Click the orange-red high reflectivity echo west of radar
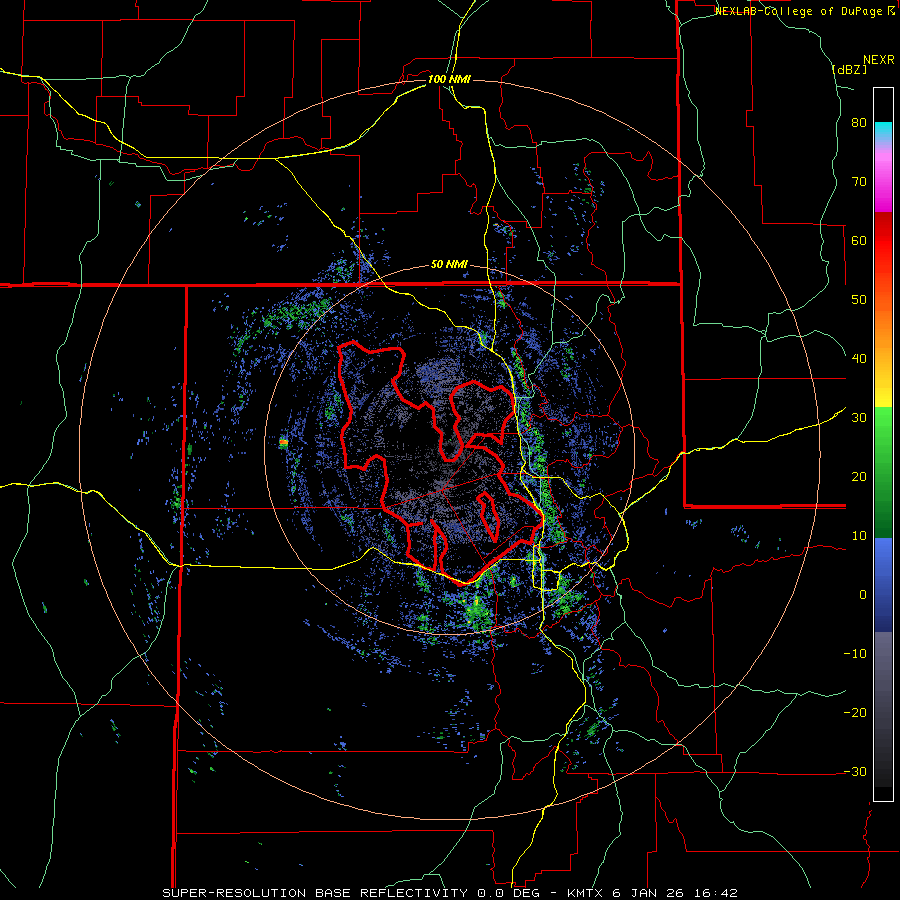900x900 pixels. [283, 442]
